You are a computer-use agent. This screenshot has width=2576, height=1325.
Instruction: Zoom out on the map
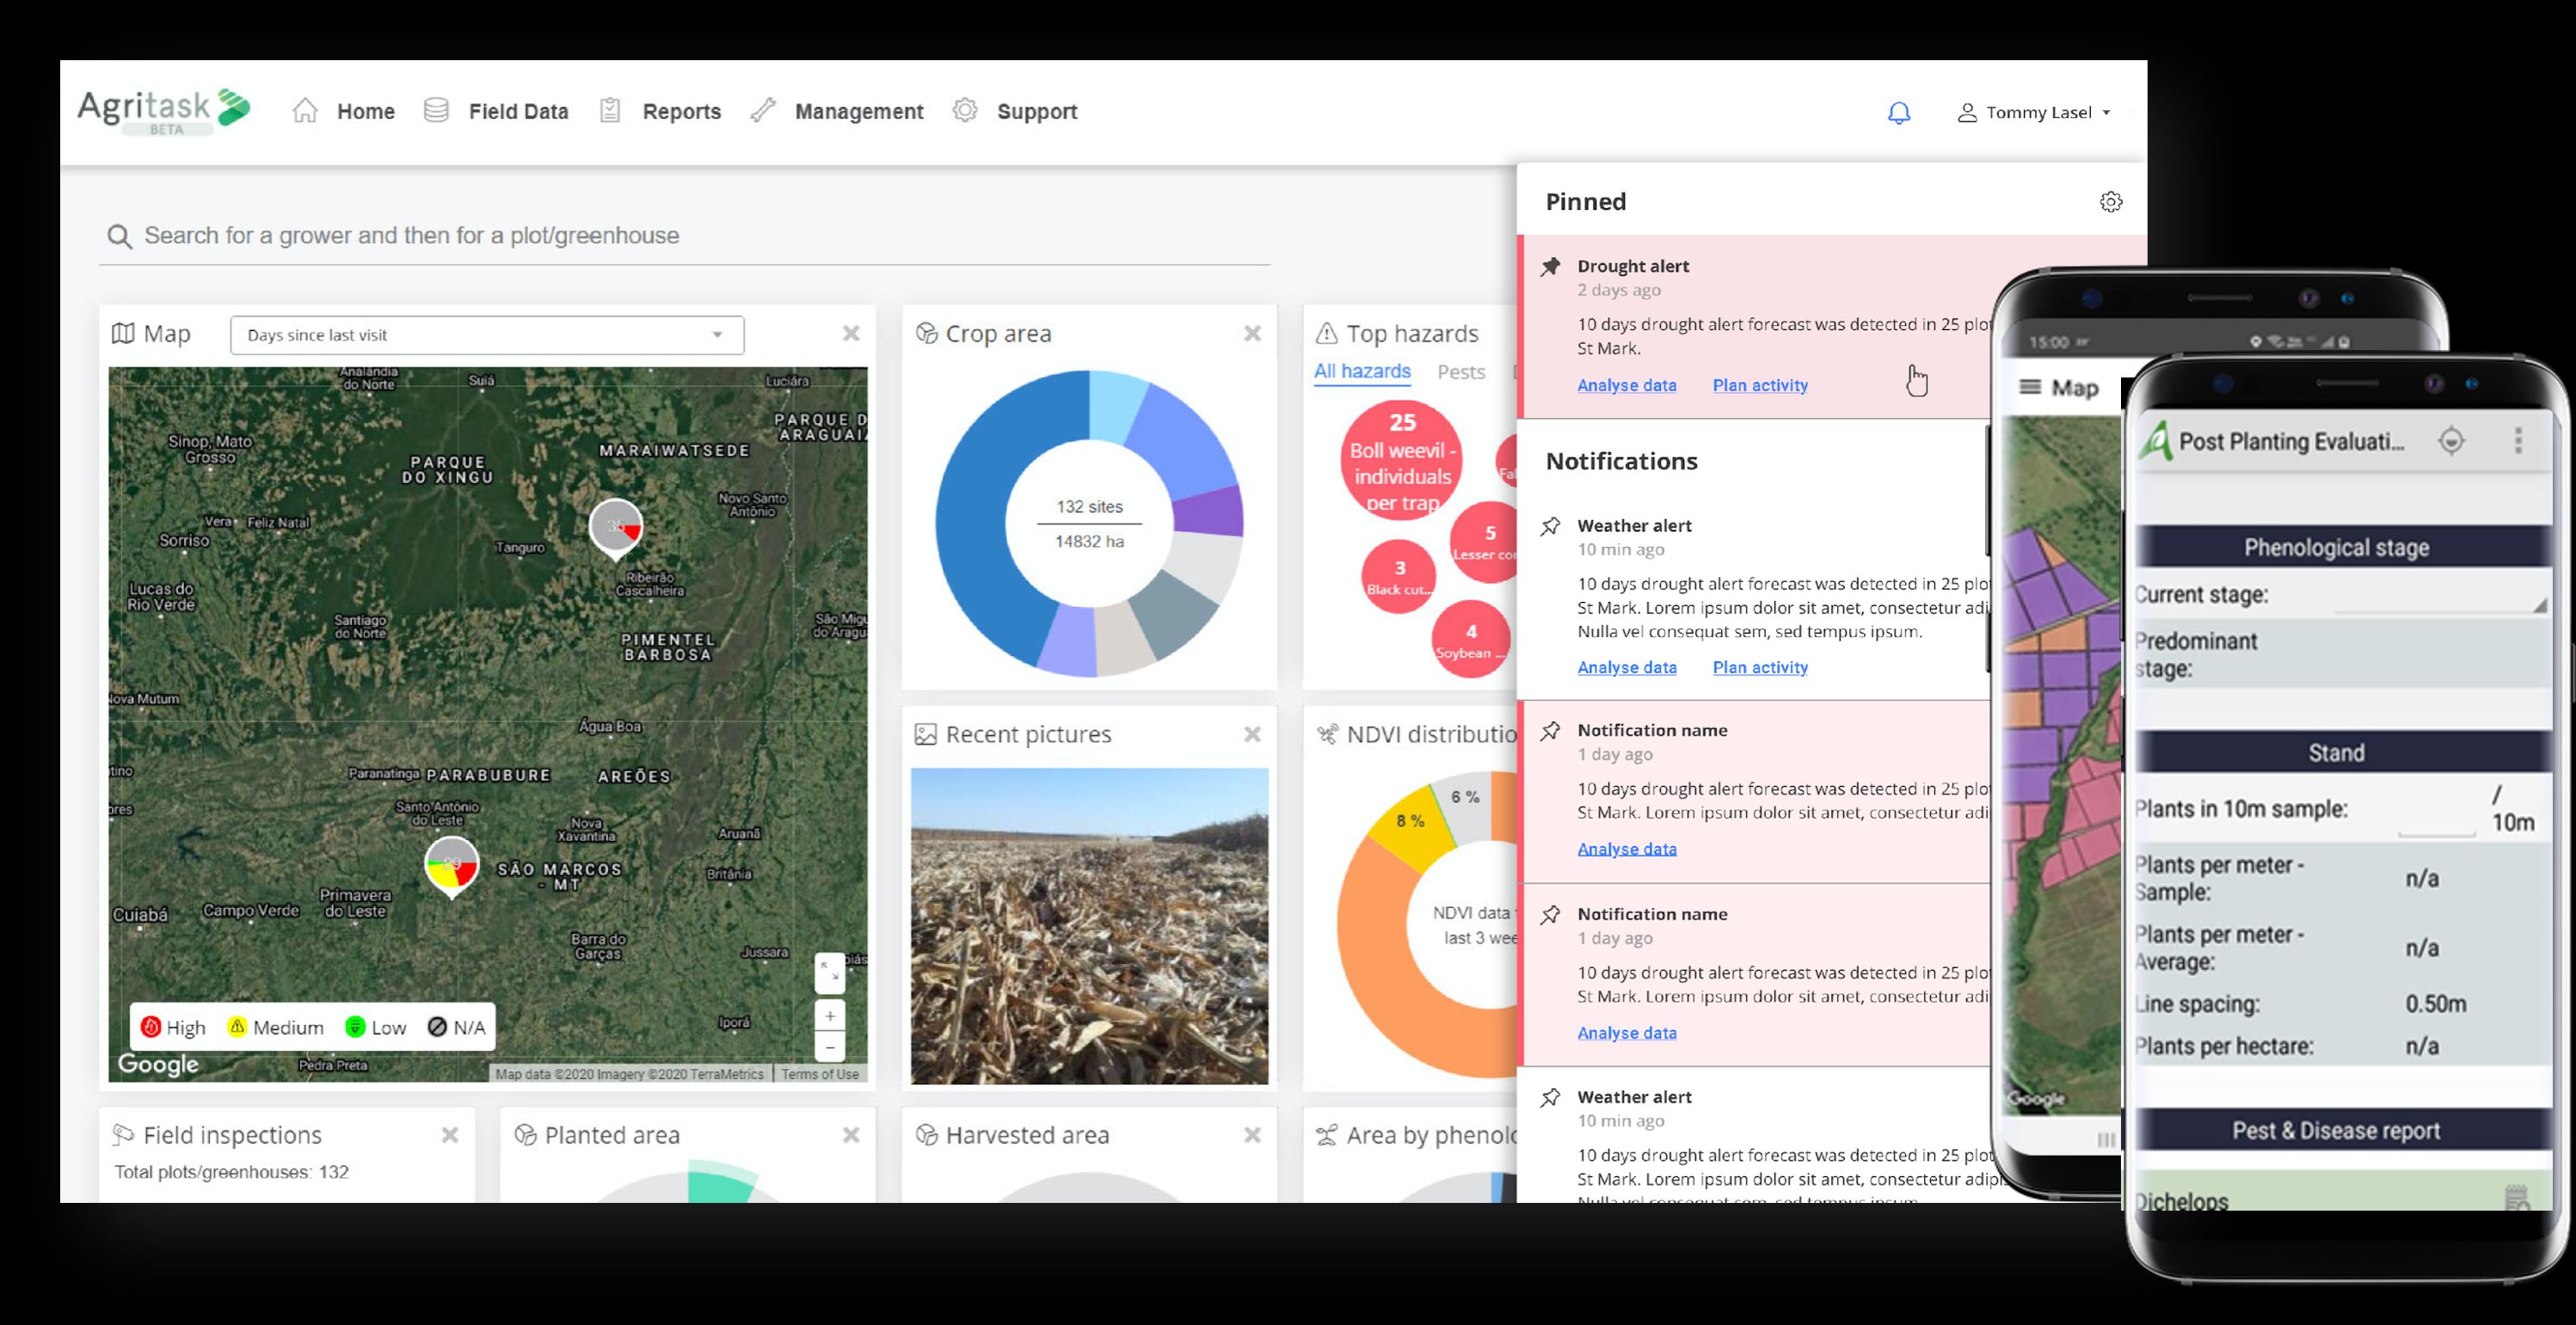pyautogui.click(x=830, y=1047)
